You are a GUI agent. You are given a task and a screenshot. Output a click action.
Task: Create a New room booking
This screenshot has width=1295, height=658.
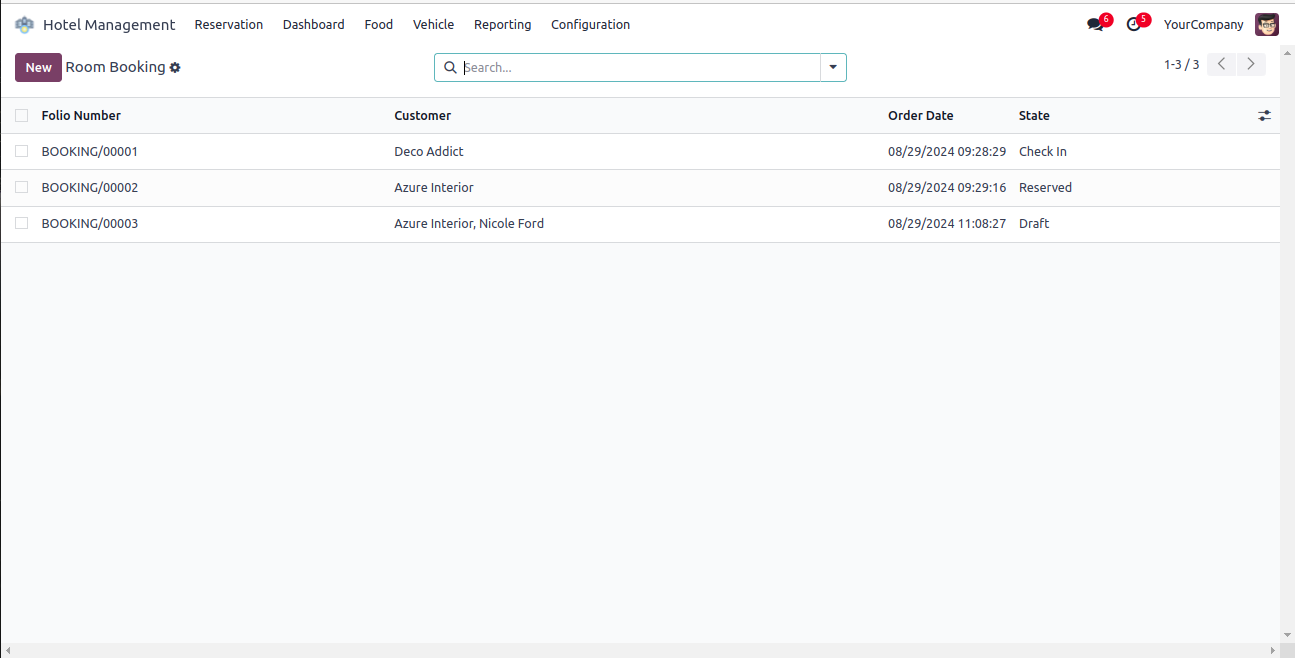point(38,68)
